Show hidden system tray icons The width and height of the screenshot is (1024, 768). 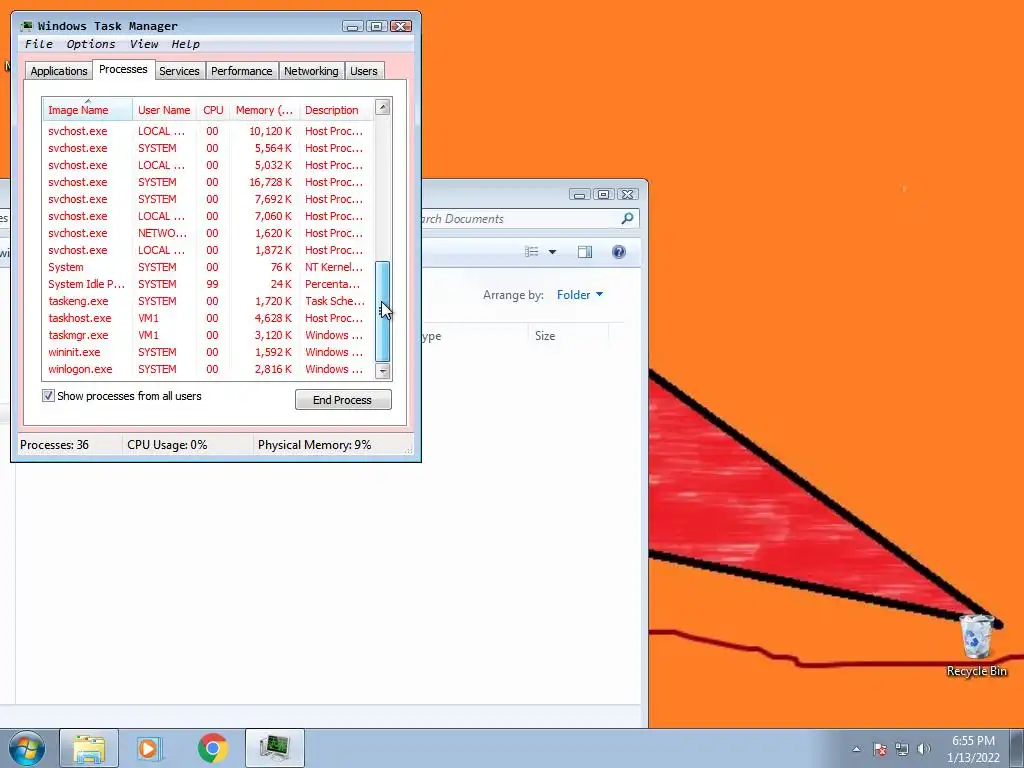click(x=856, y=749)
